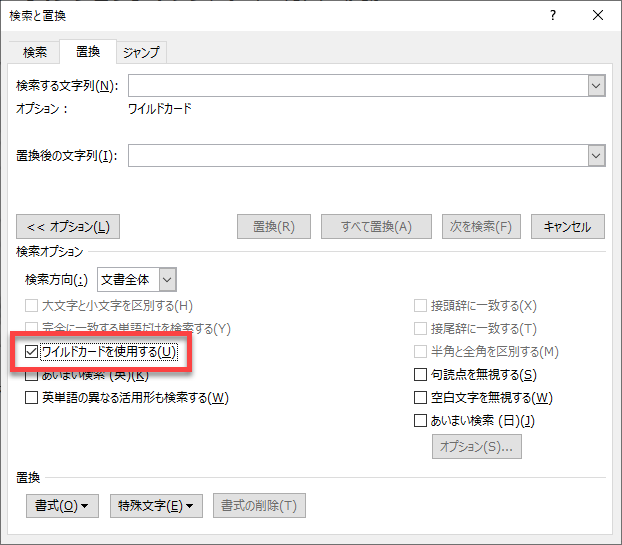Close the 検索と置換 dialog

pos(597,16)
